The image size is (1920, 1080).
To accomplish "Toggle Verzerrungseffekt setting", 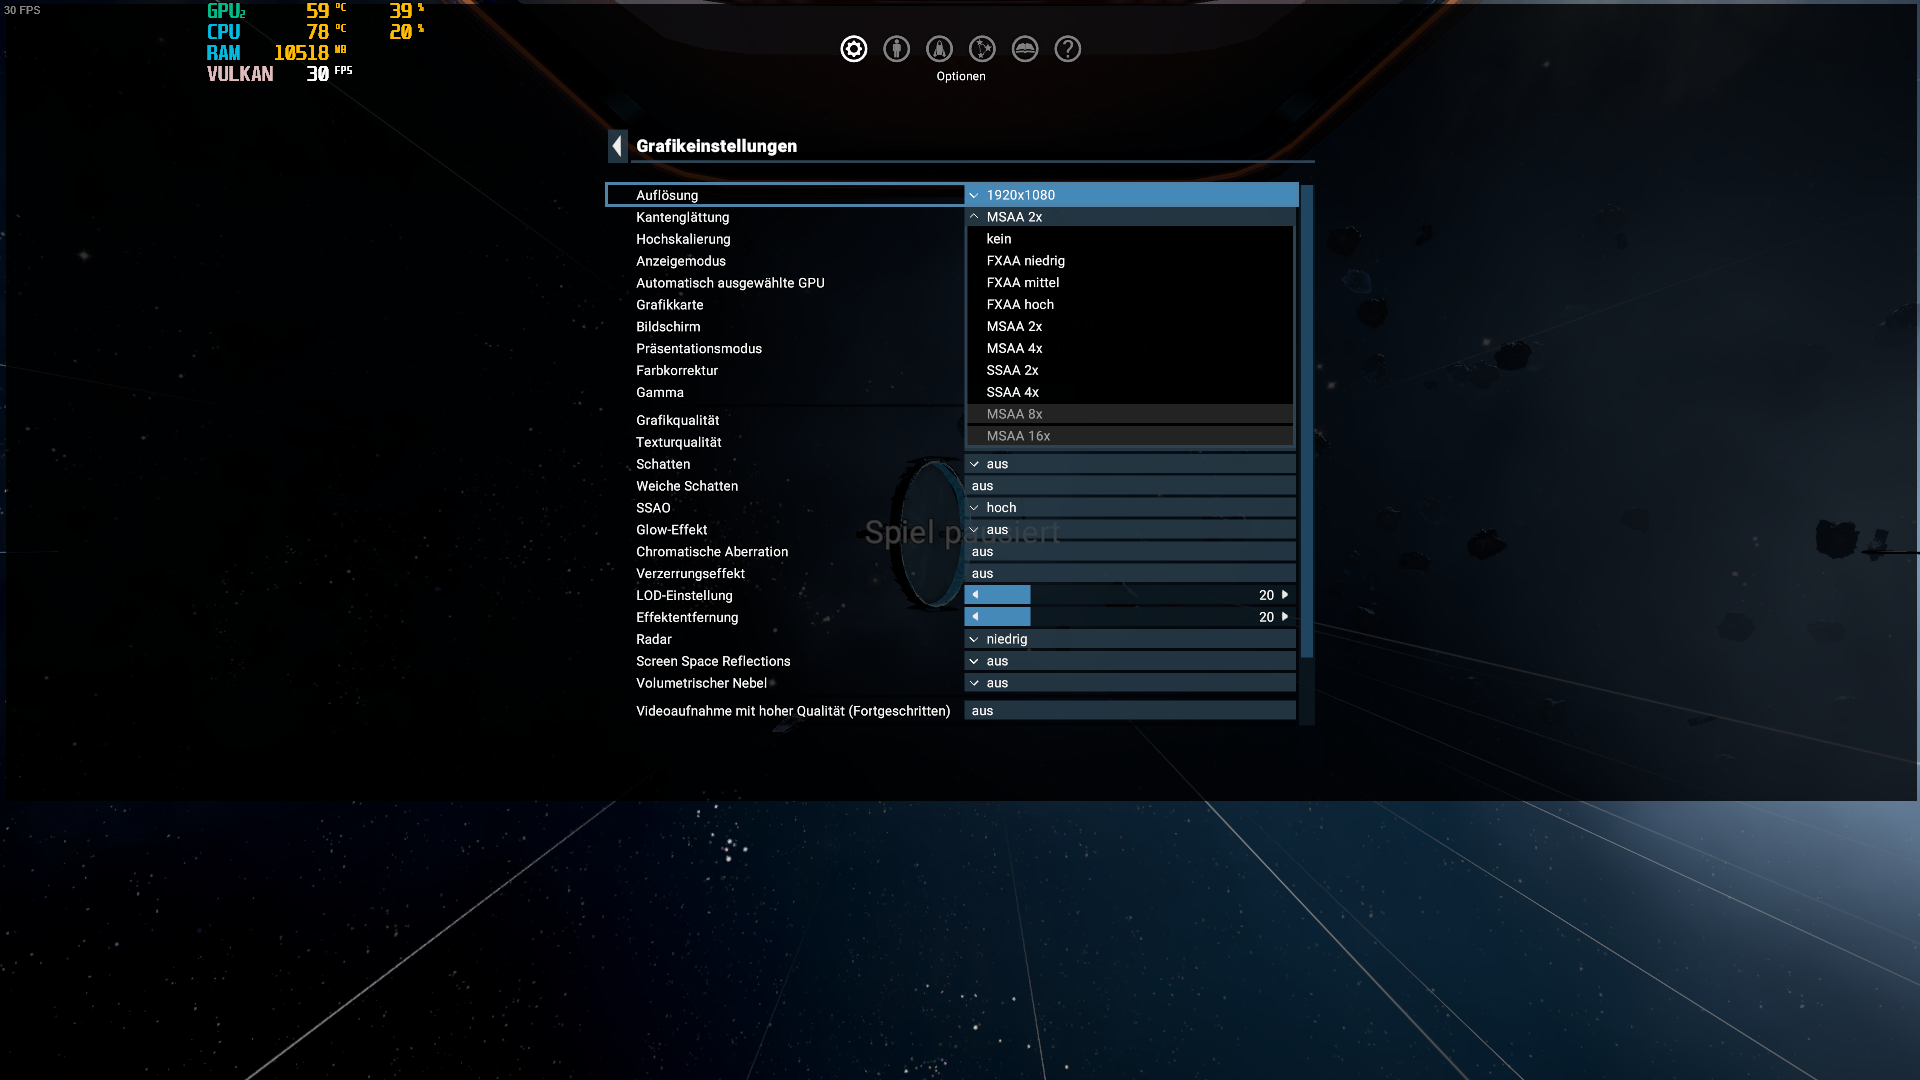I will [1130, 574].
